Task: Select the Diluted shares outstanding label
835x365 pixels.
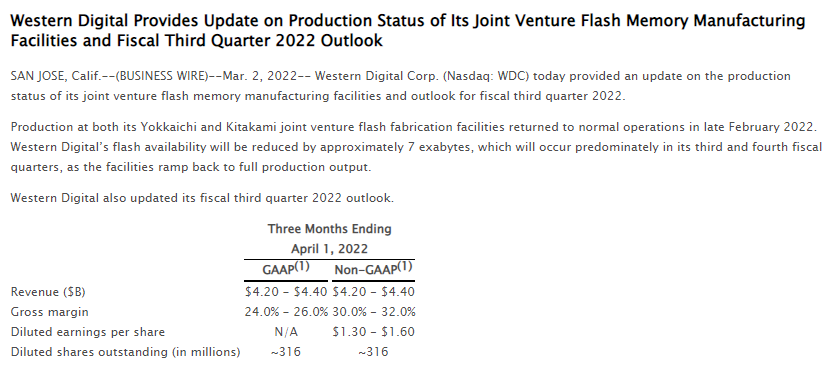Action: (x=126, y=352)
